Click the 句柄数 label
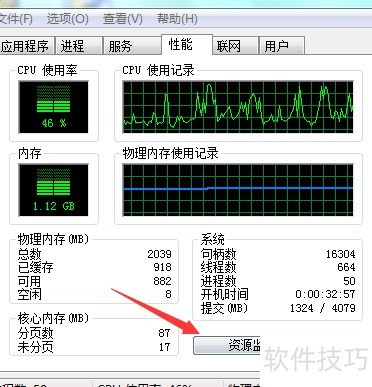The height and width of the screenshot is (387, 372). coord(218,255)
